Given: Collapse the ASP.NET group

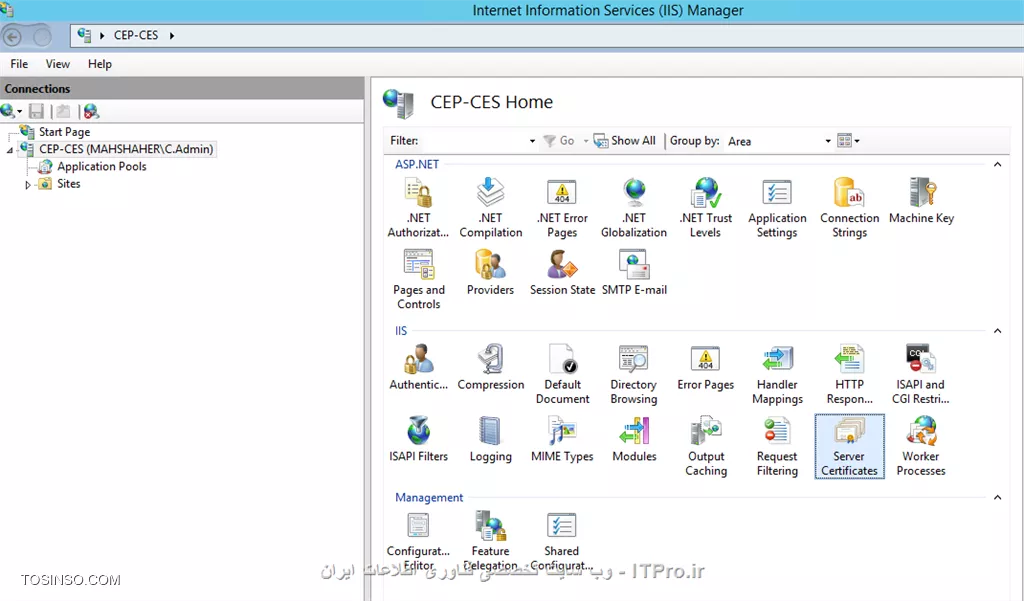Looking at the screenshot, I should click(x=997, y=164).
